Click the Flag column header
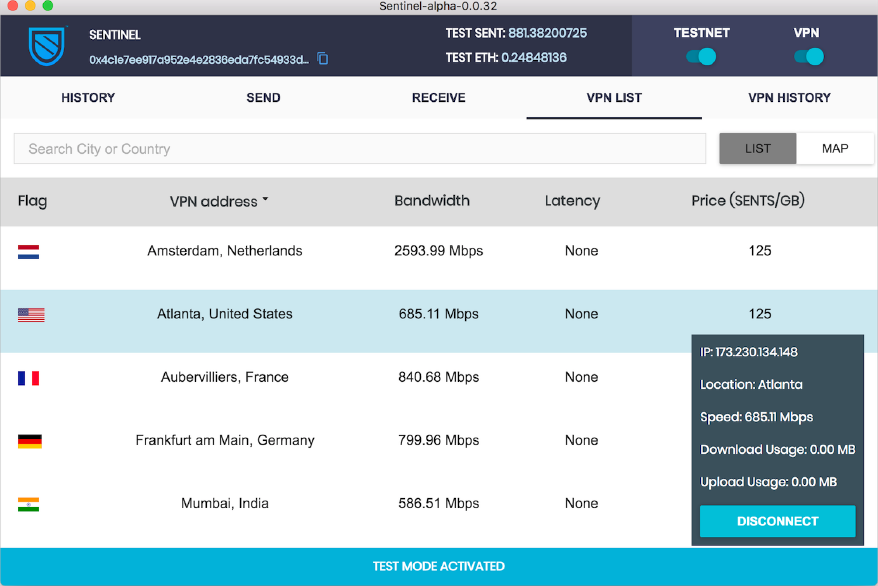The image size is (878, 586). tap(32, 201)
